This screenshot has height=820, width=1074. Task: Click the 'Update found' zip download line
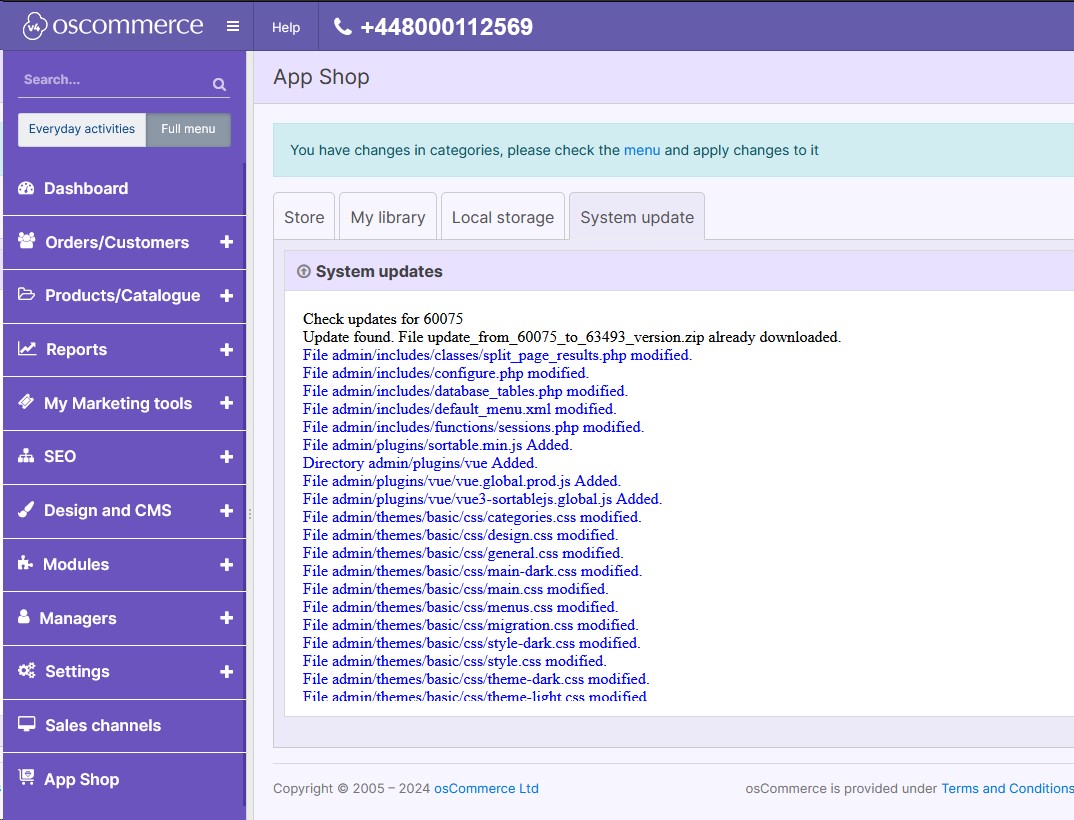point(572,337)
